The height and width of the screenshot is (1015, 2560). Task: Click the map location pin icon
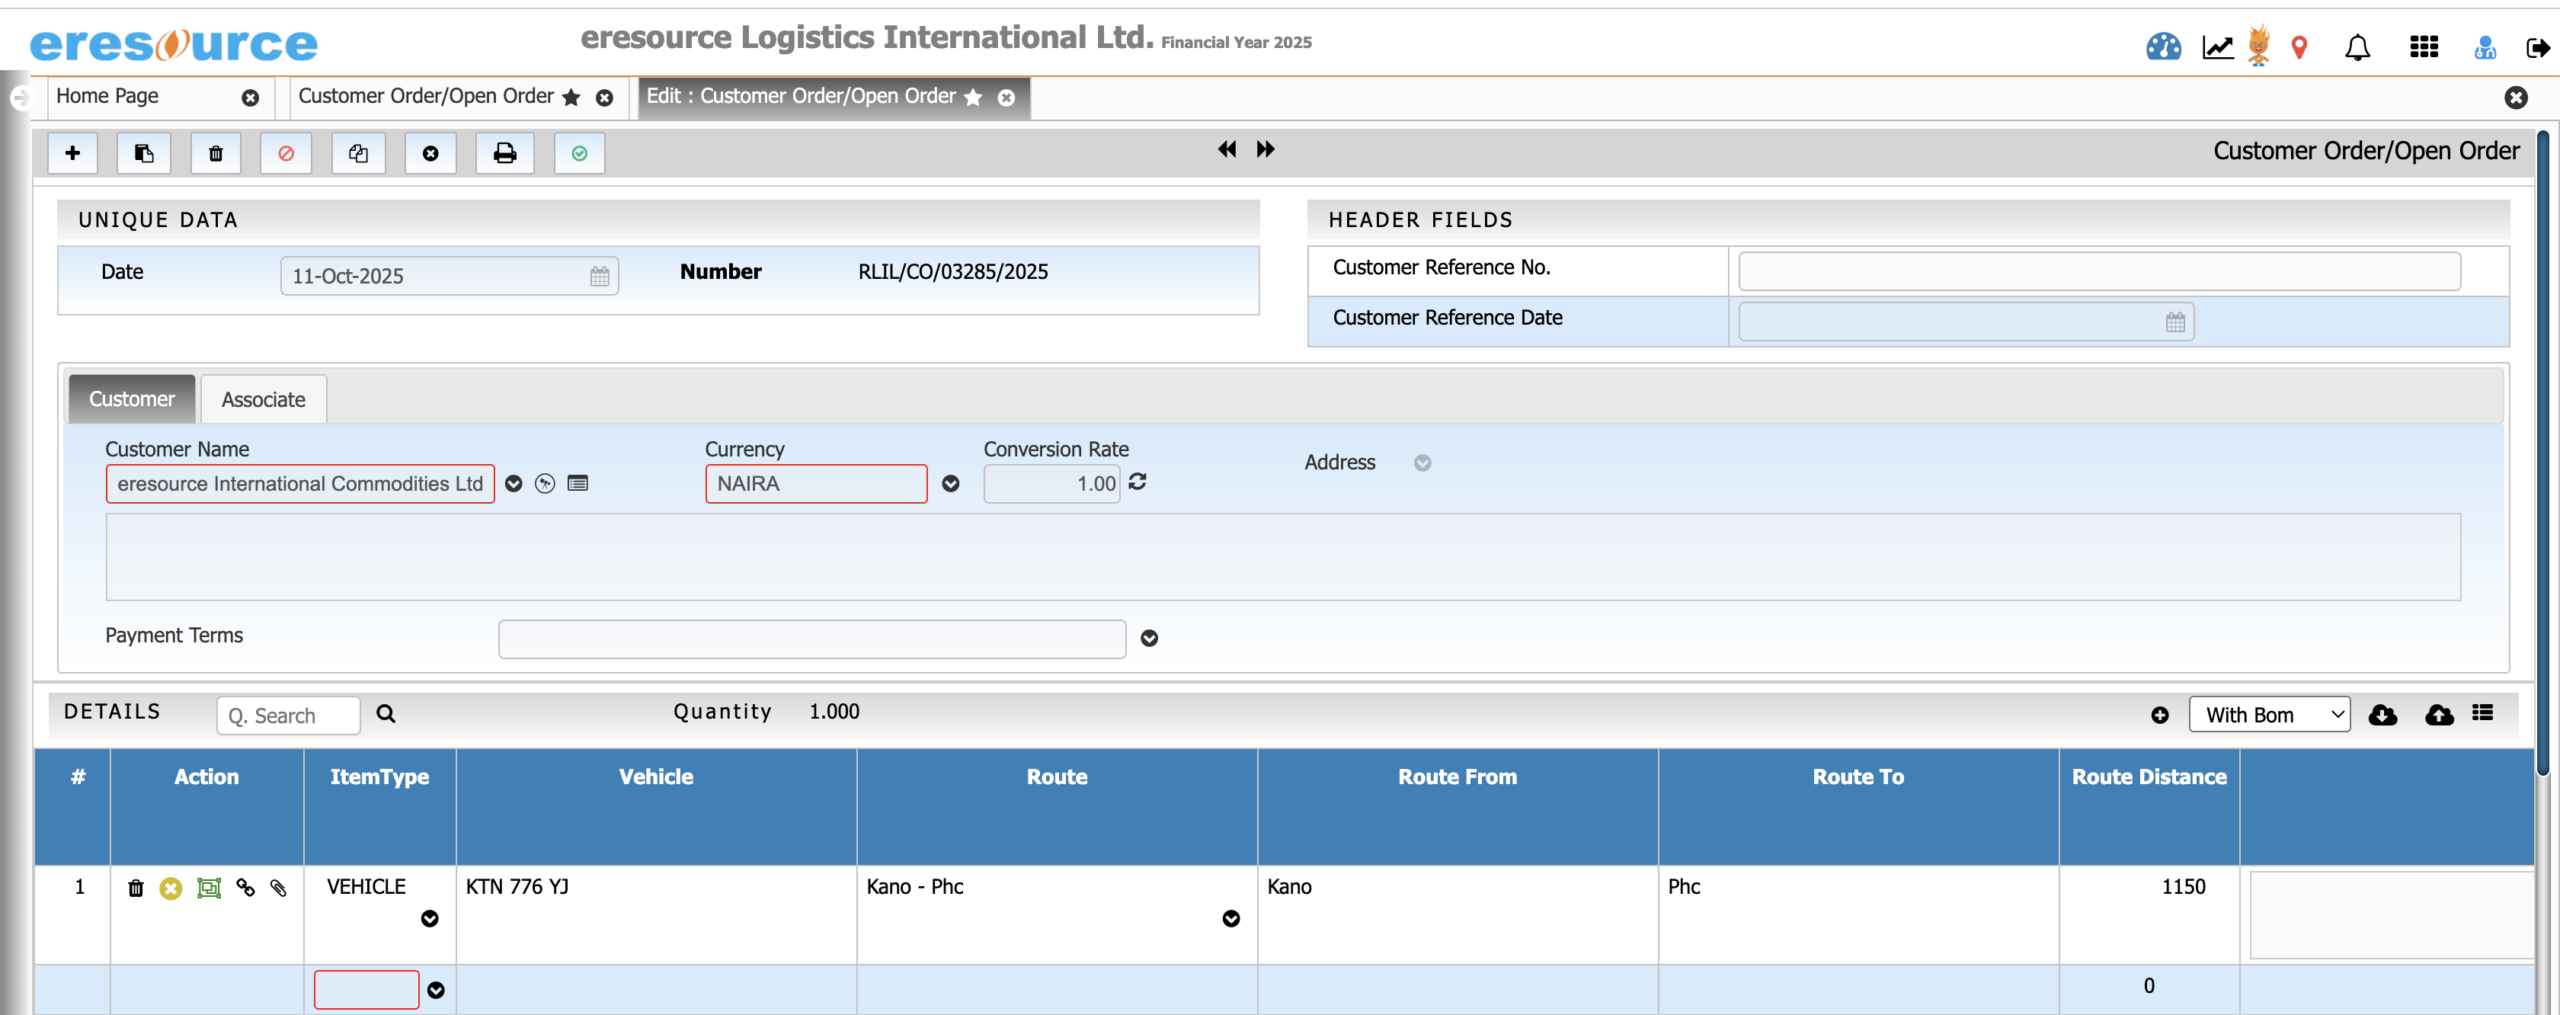coord(2299,47)
